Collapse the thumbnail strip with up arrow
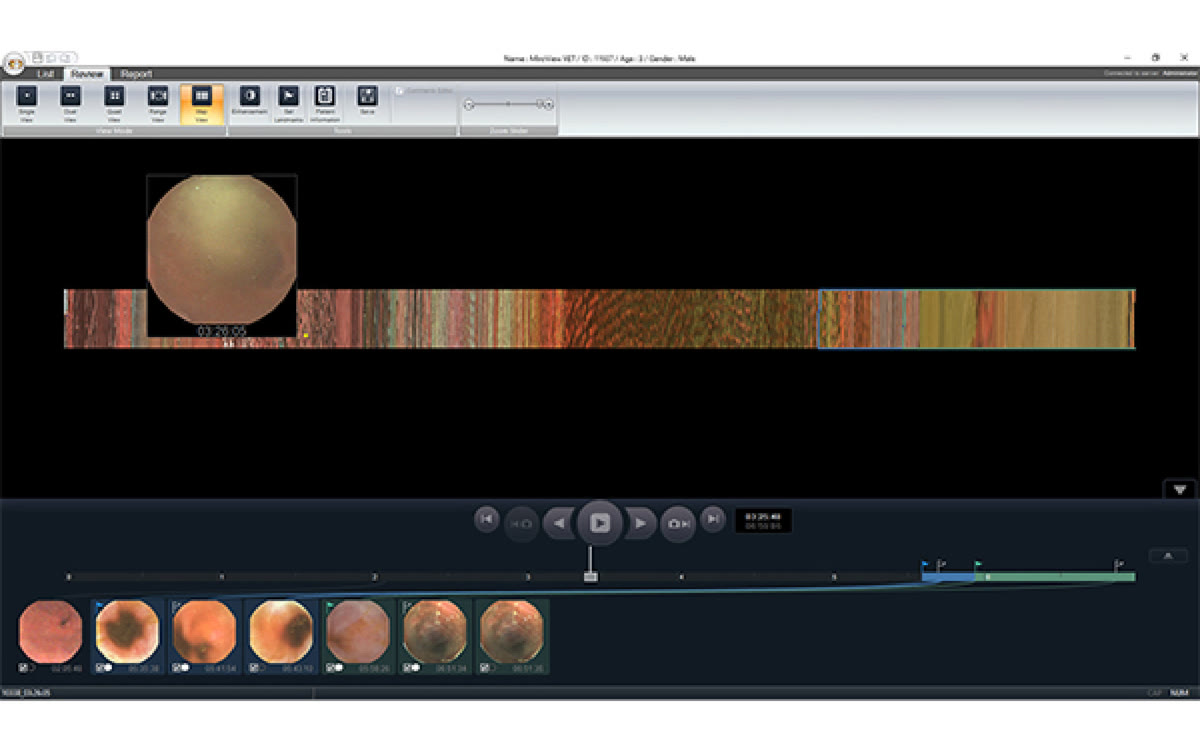The height and width of the screenshot is (750, 1200). click(x=1168, y=555)
